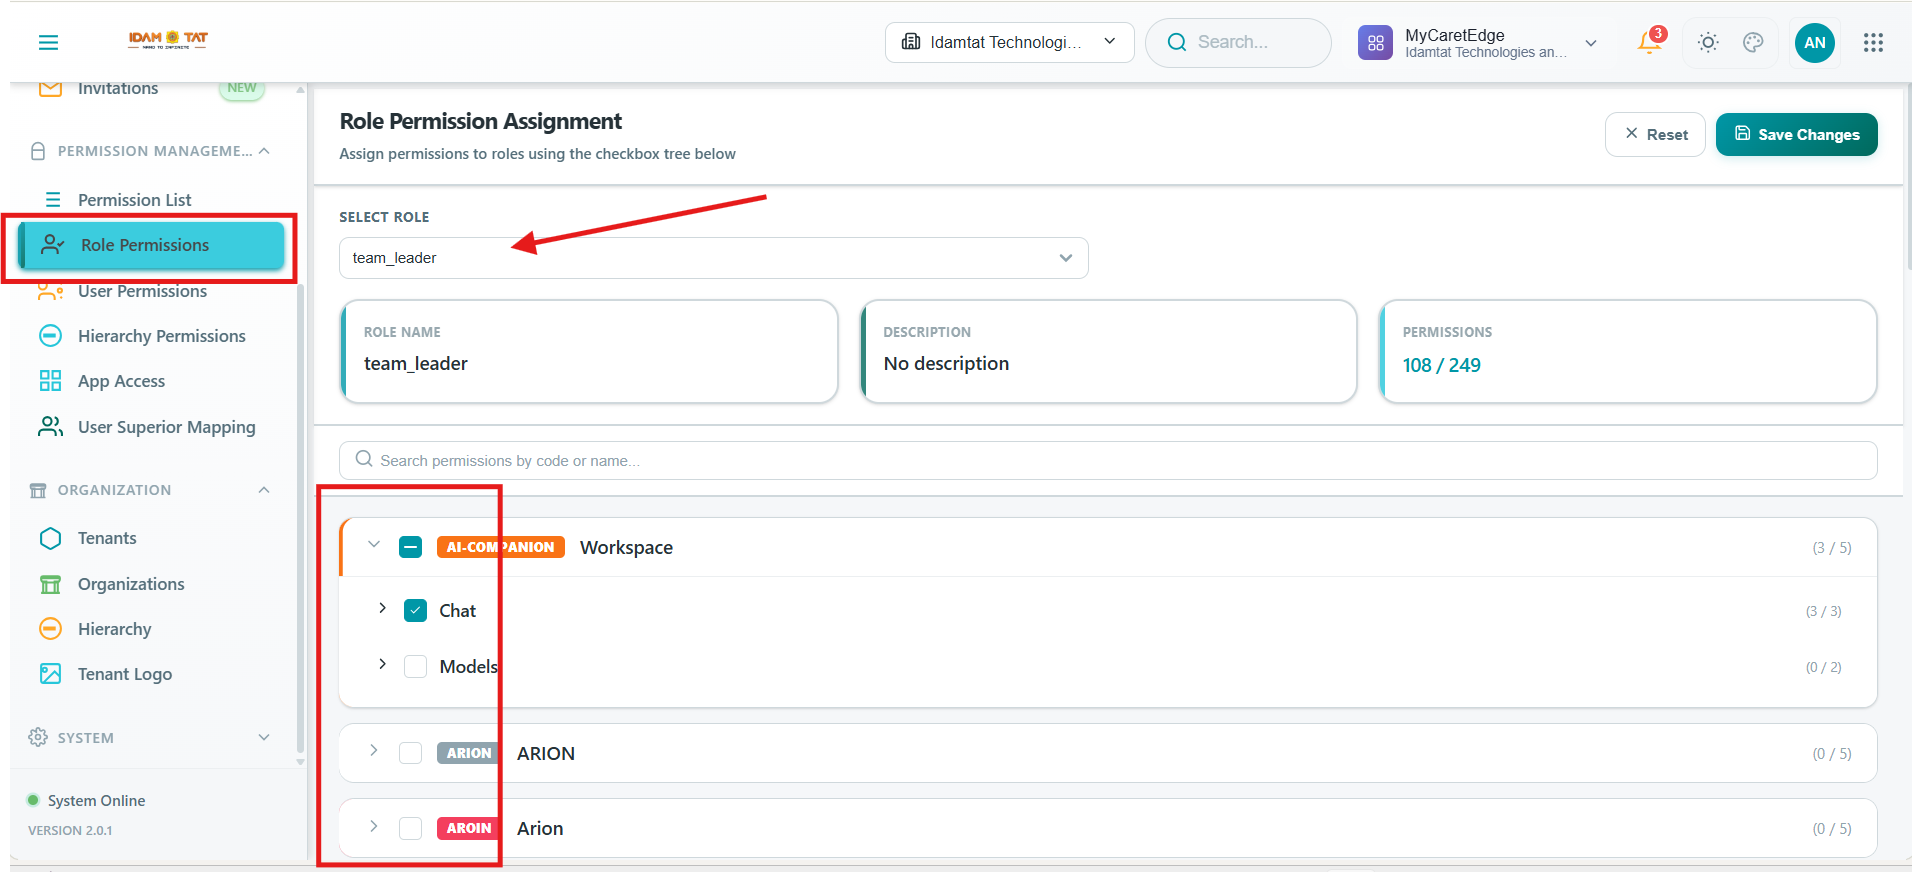Click the IDAM TAT logo
This screenshot has width=1912, height=872.
[x=168, y=40]
